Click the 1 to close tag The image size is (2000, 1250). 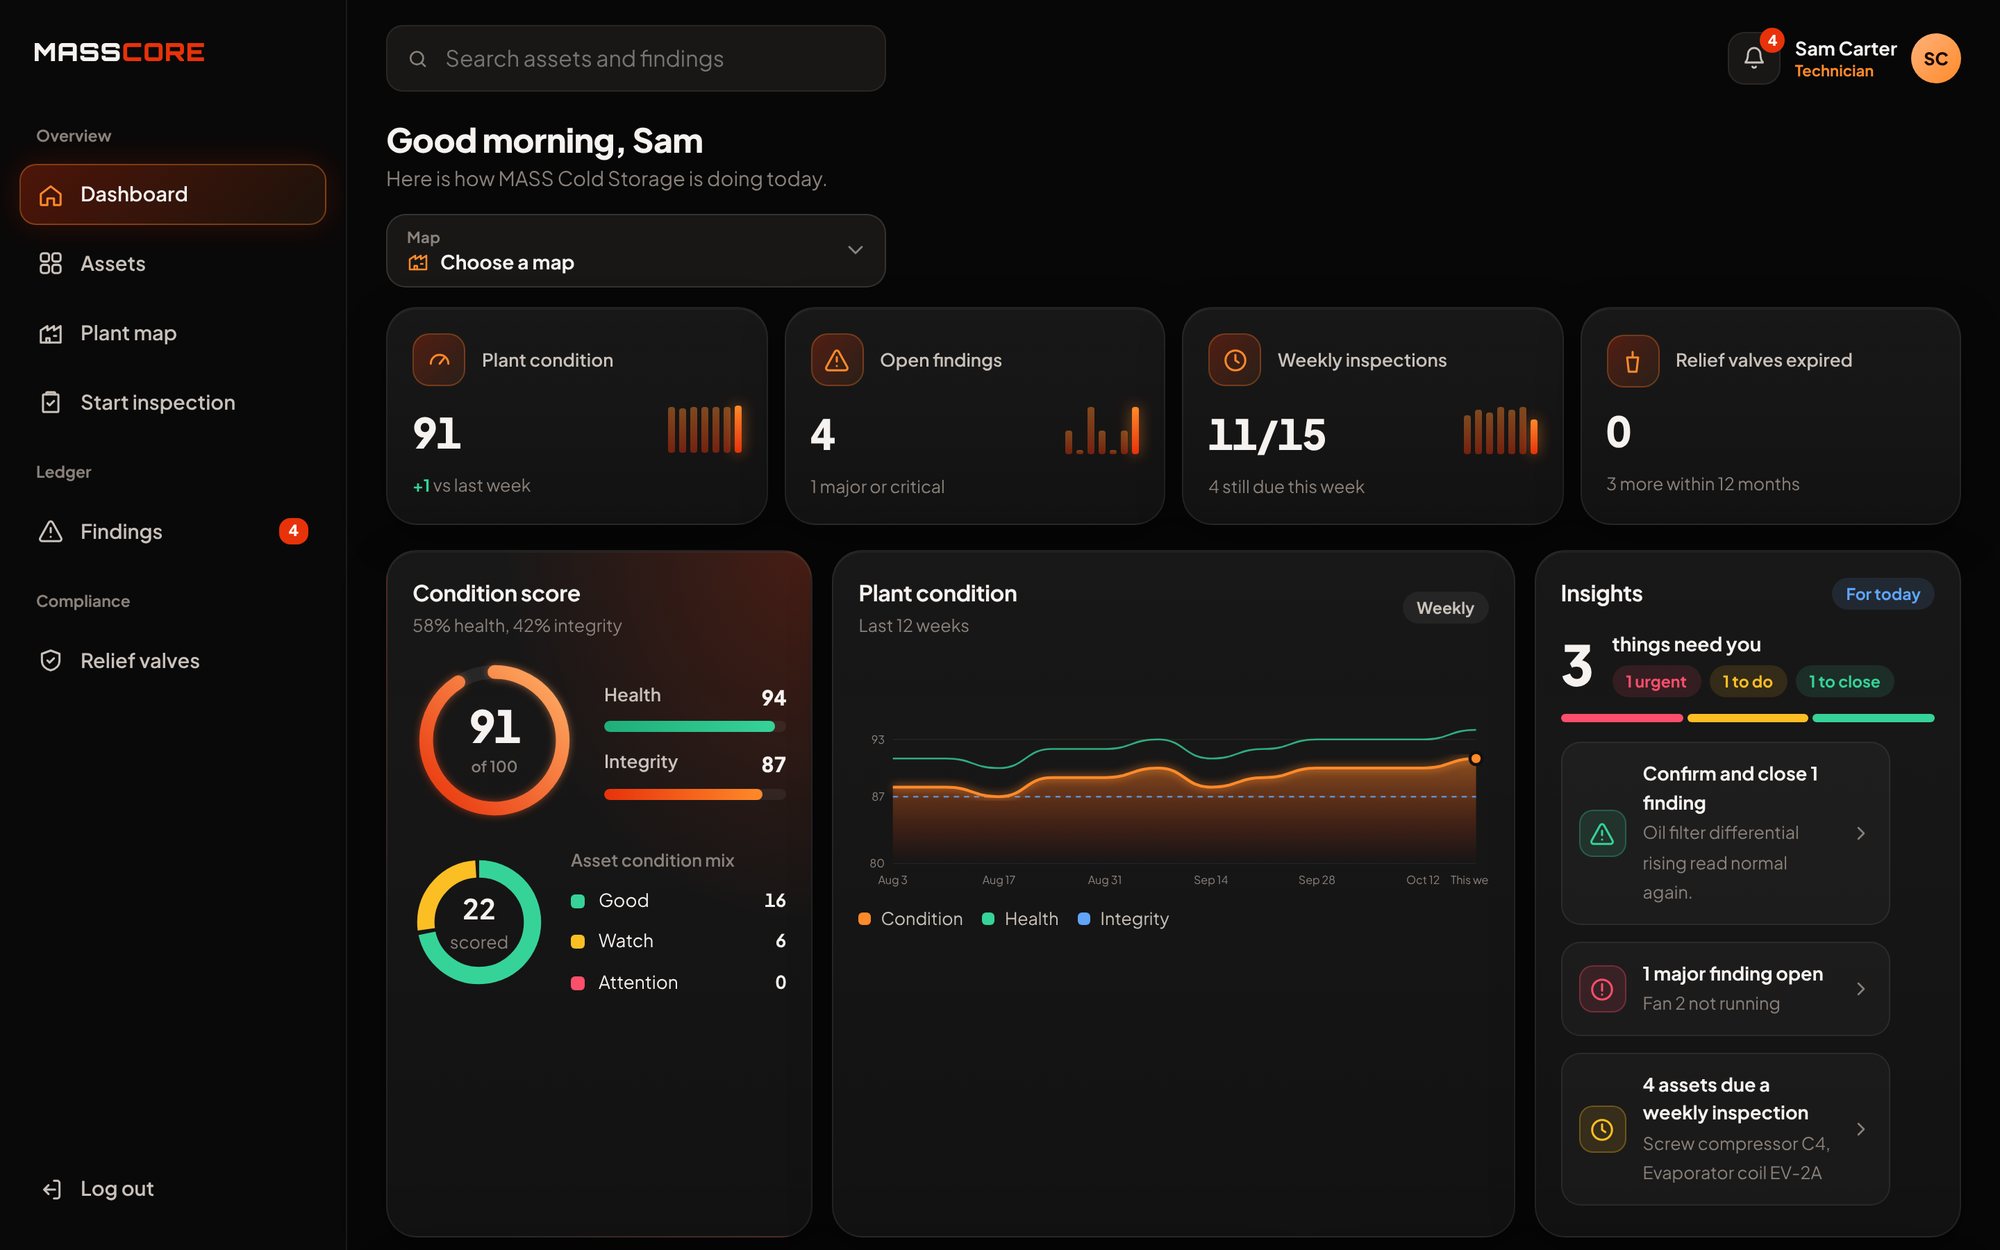coord(1844,682)
